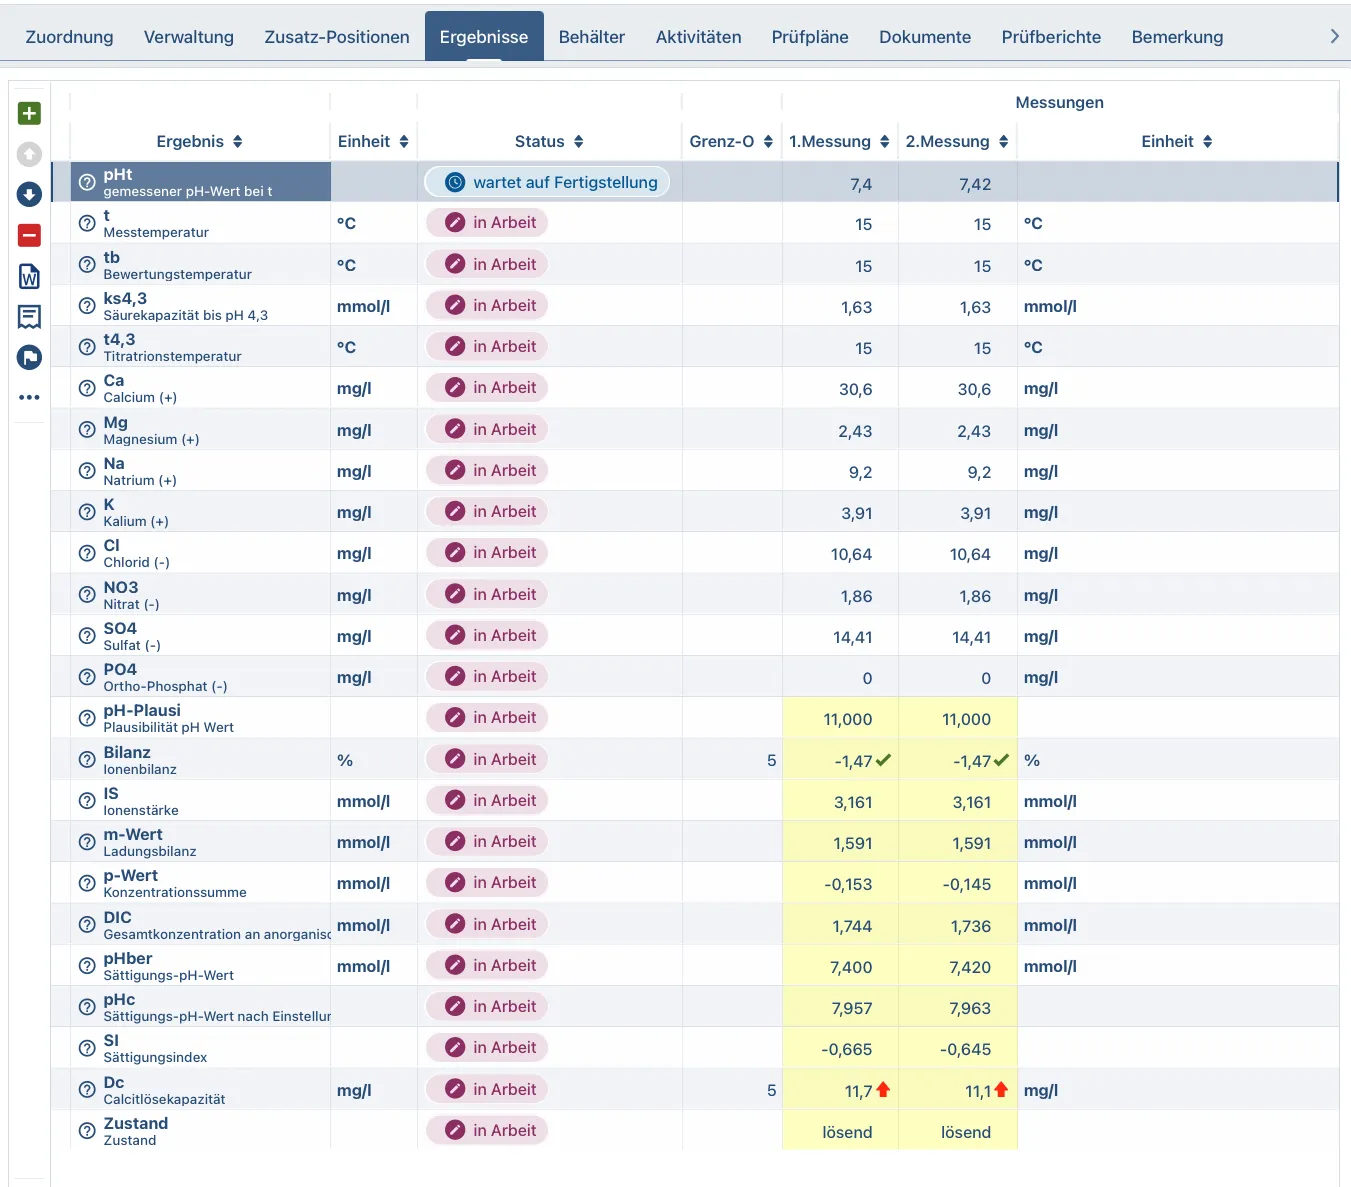Viewport: 1351px width, 1187px height.
Task: Click the 'in Arbeit' status of Bilanz row
Action: pyautogui.click(x=487, y=760)
